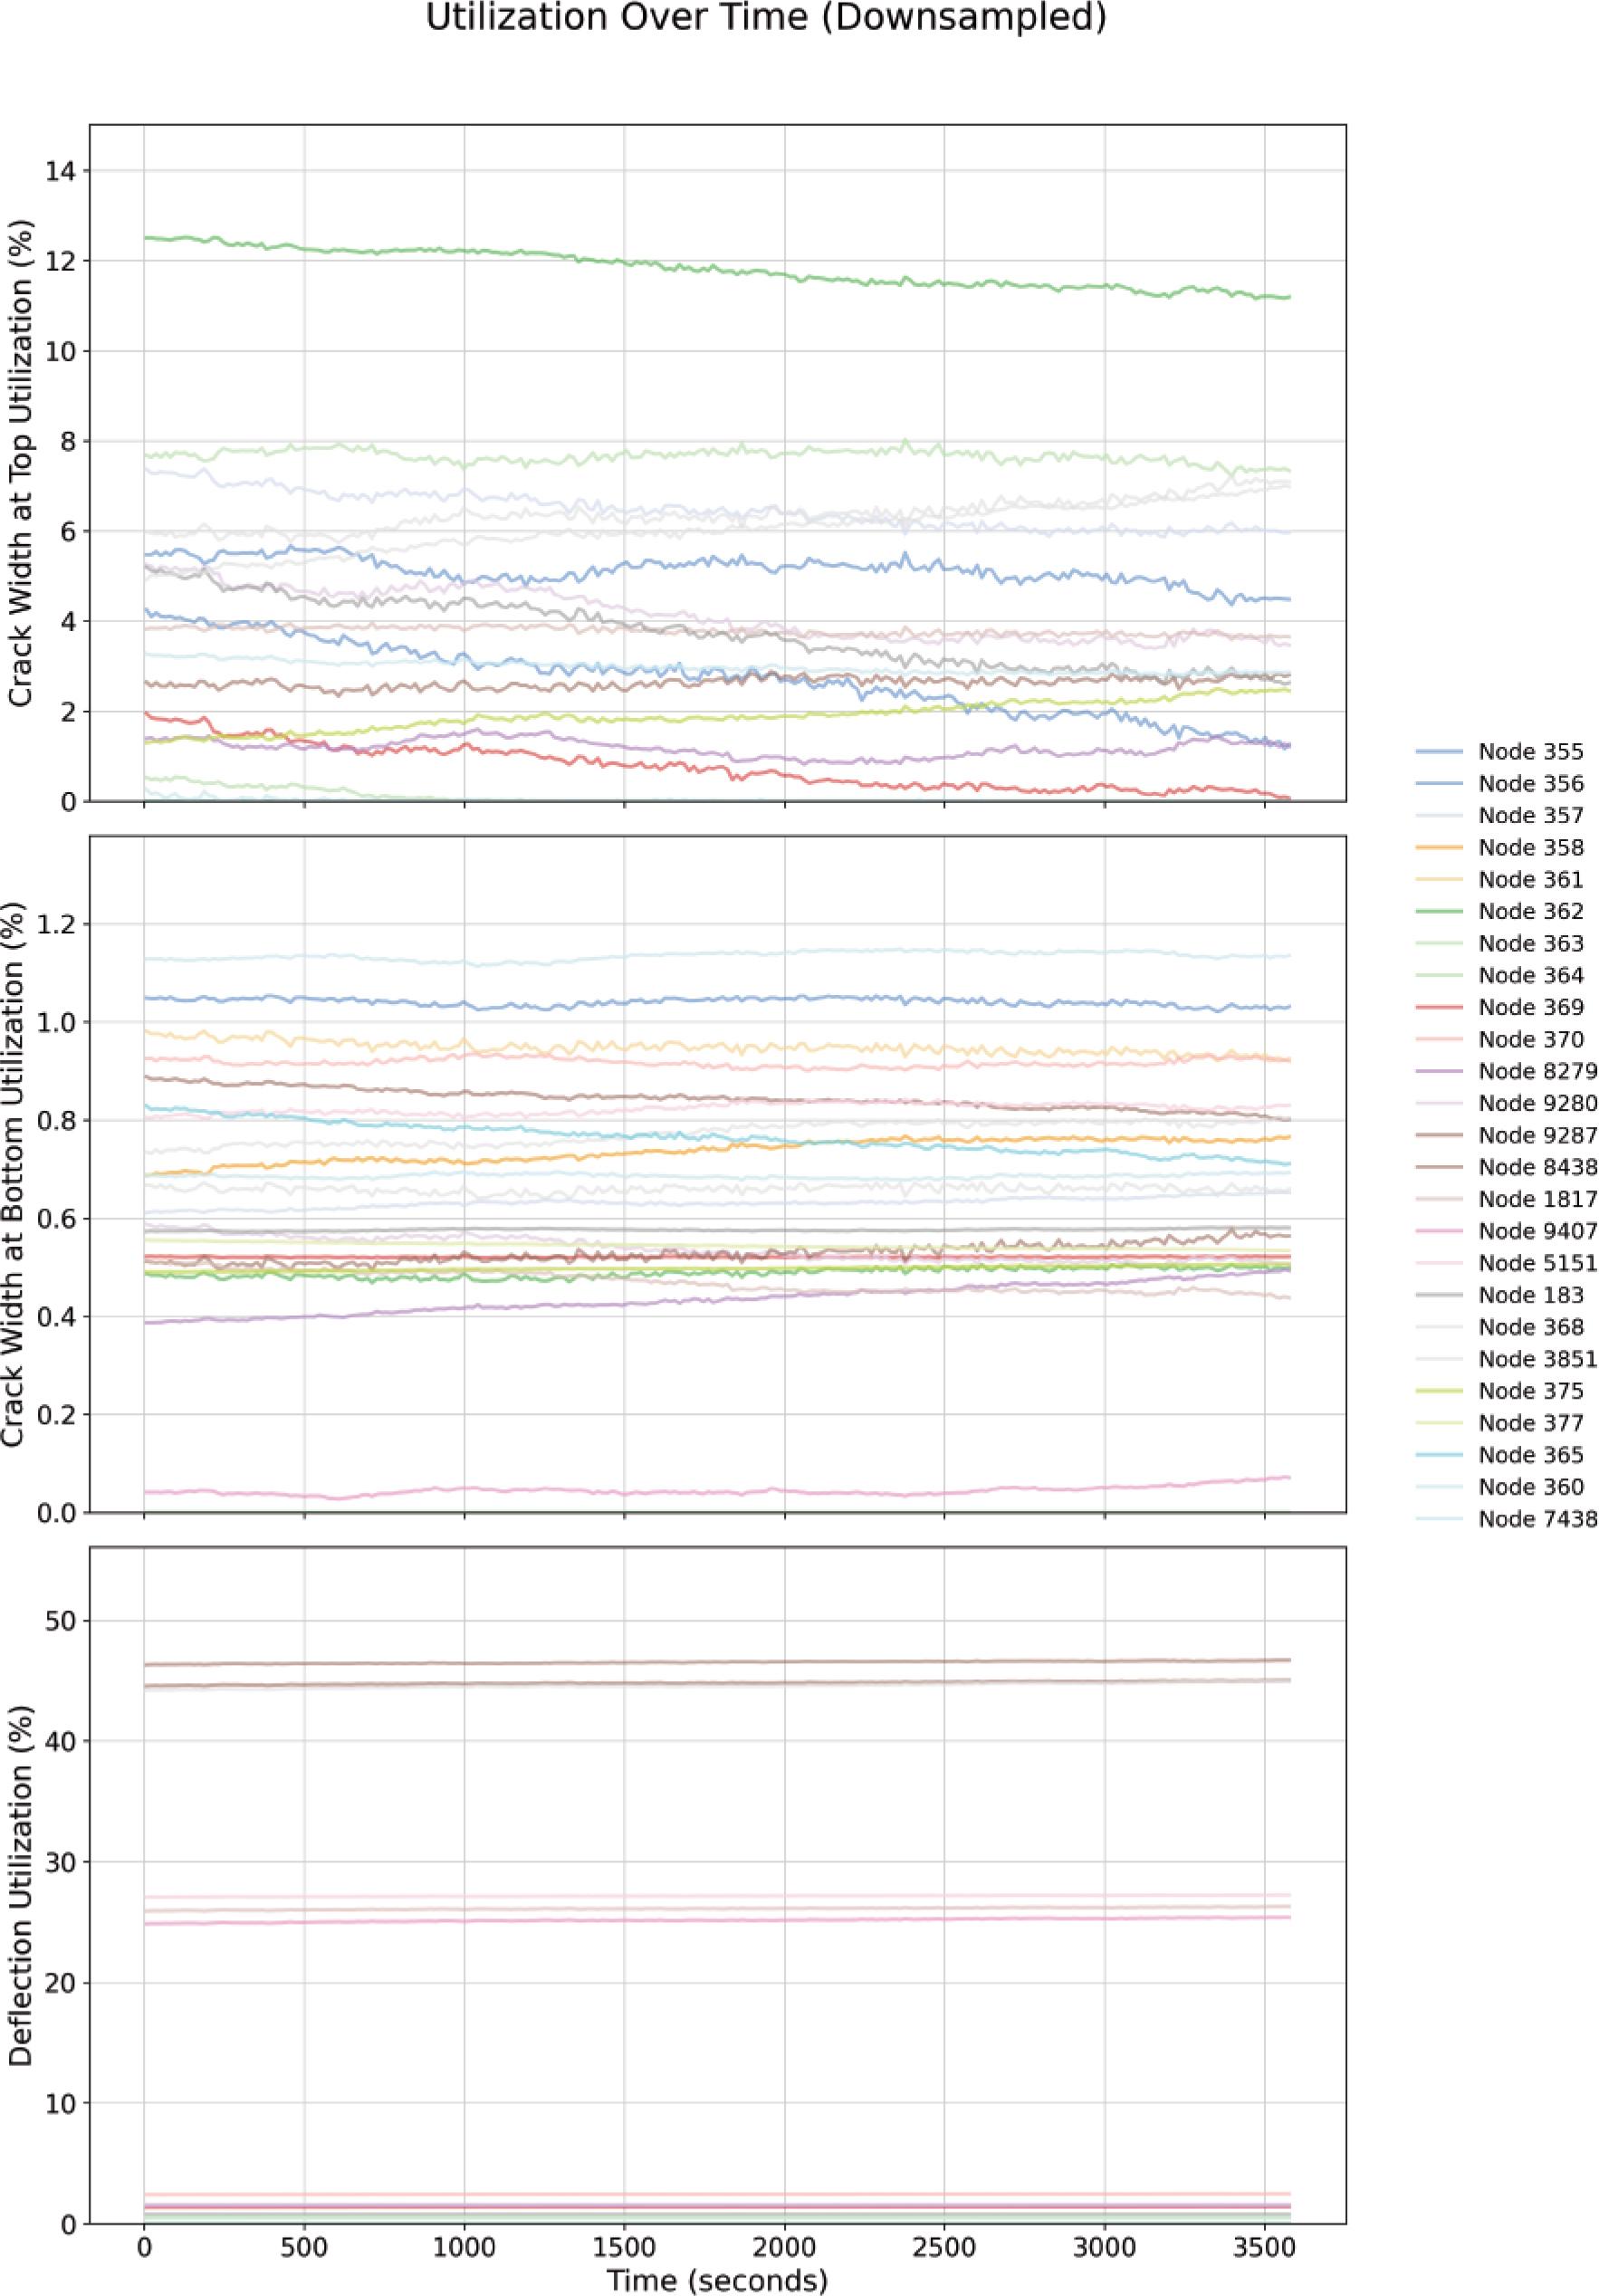Click the Node 358 orange legend swatch
The width and height of the screenshot is (1599, 2296).
pyautogui.click(x=1440, y=847)
